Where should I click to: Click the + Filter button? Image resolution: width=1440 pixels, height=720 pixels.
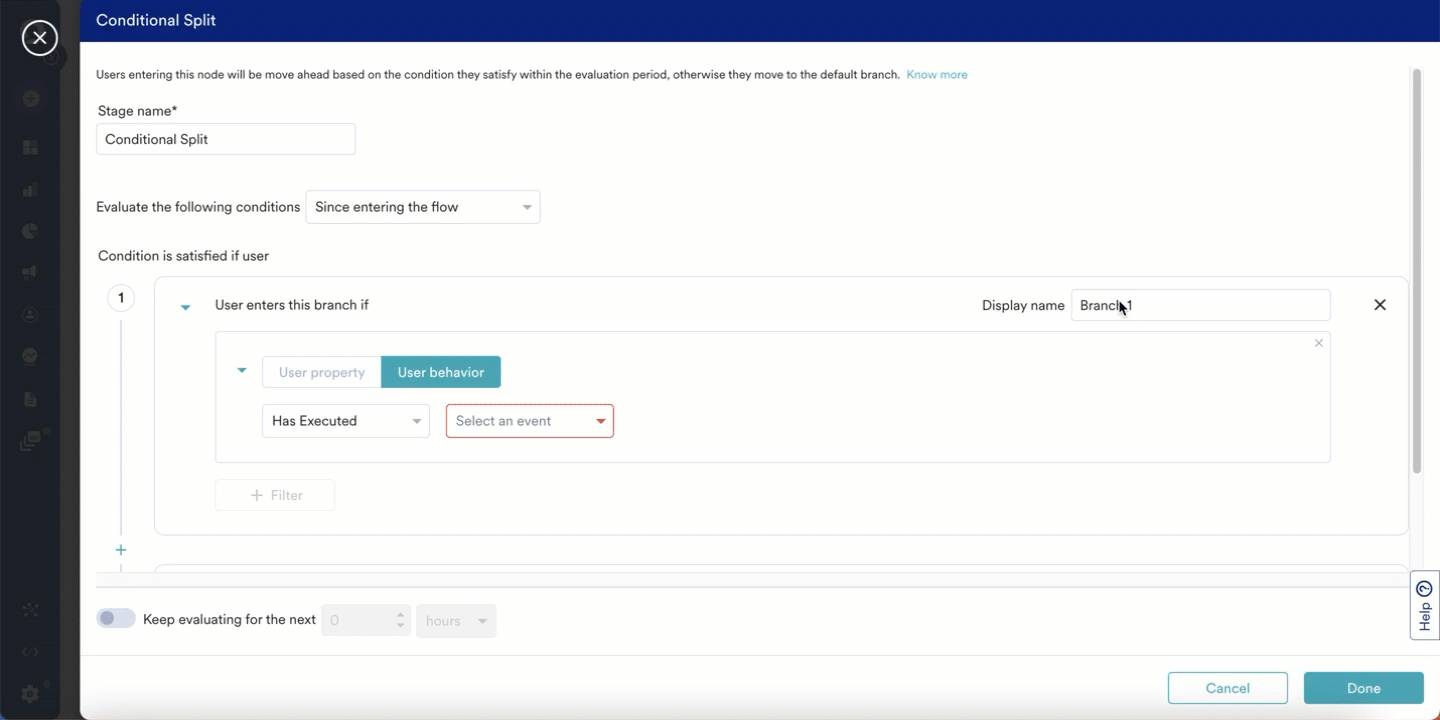[x=275, y=495]
